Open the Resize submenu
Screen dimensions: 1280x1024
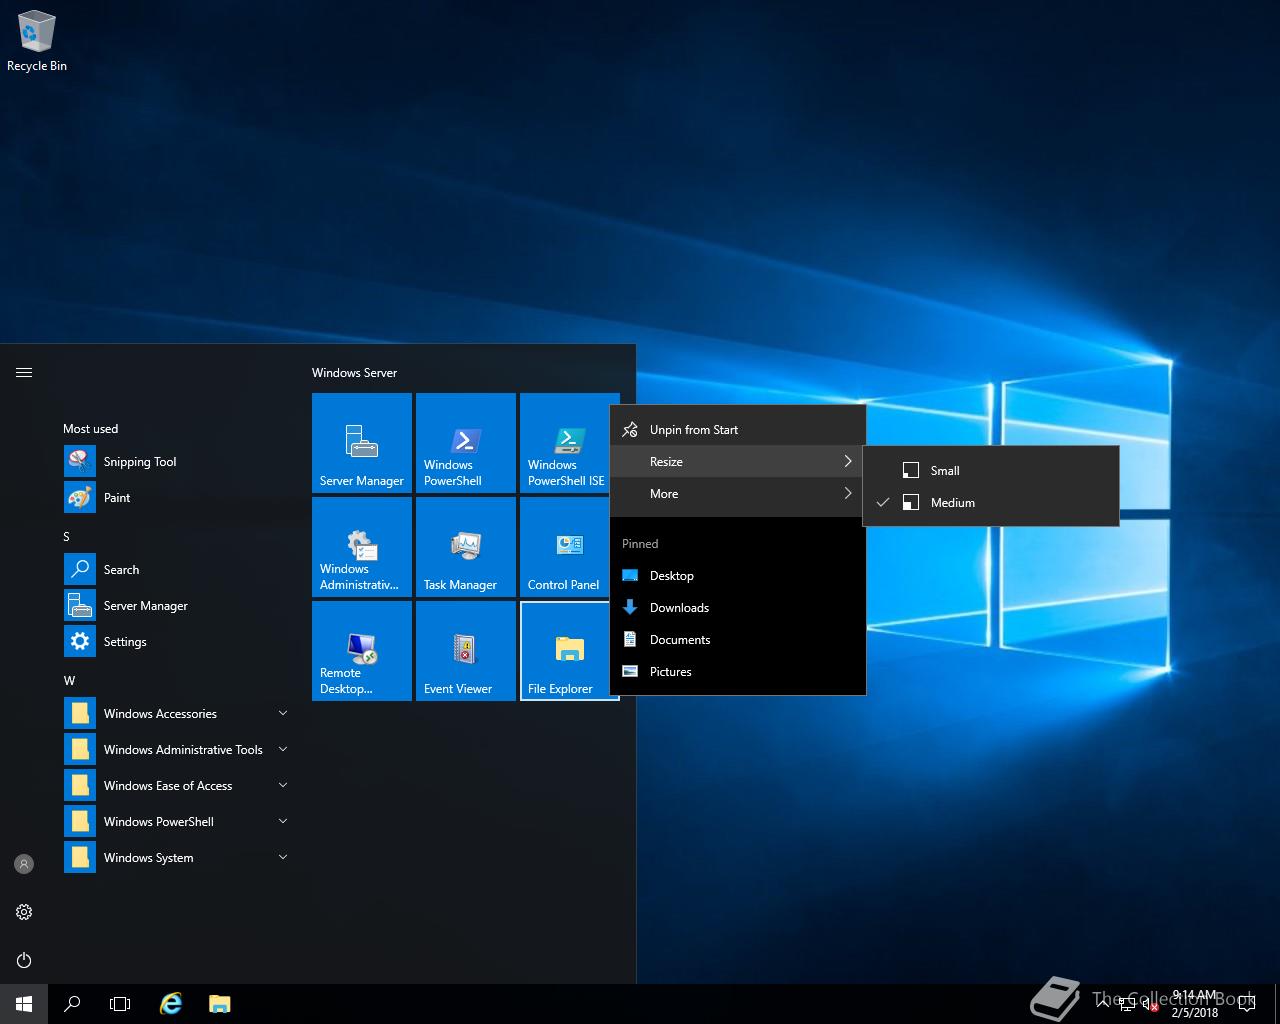point(738,461)
